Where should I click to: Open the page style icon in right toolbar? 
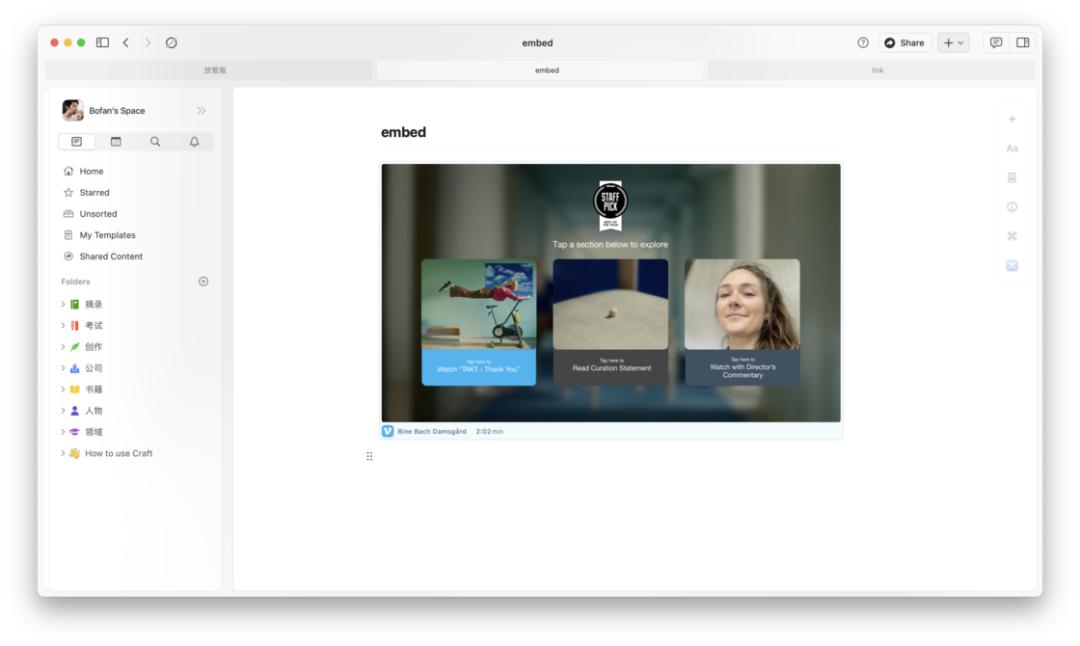(x=1012, y=178)
